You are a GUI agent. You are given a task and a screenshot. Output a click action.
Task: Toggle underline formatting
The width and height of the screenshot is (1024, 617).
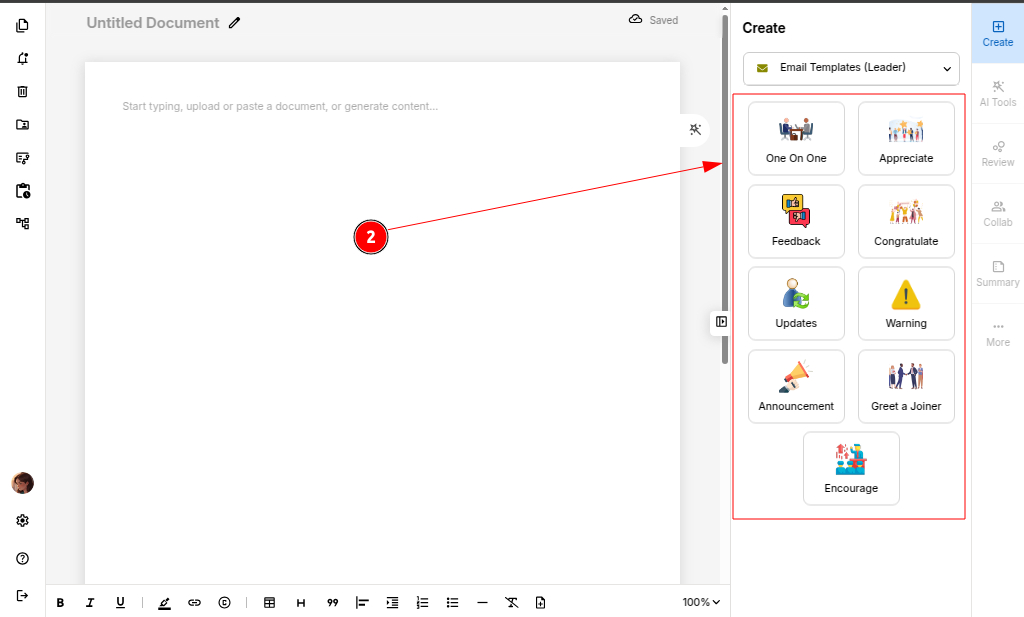coord(120,602)
